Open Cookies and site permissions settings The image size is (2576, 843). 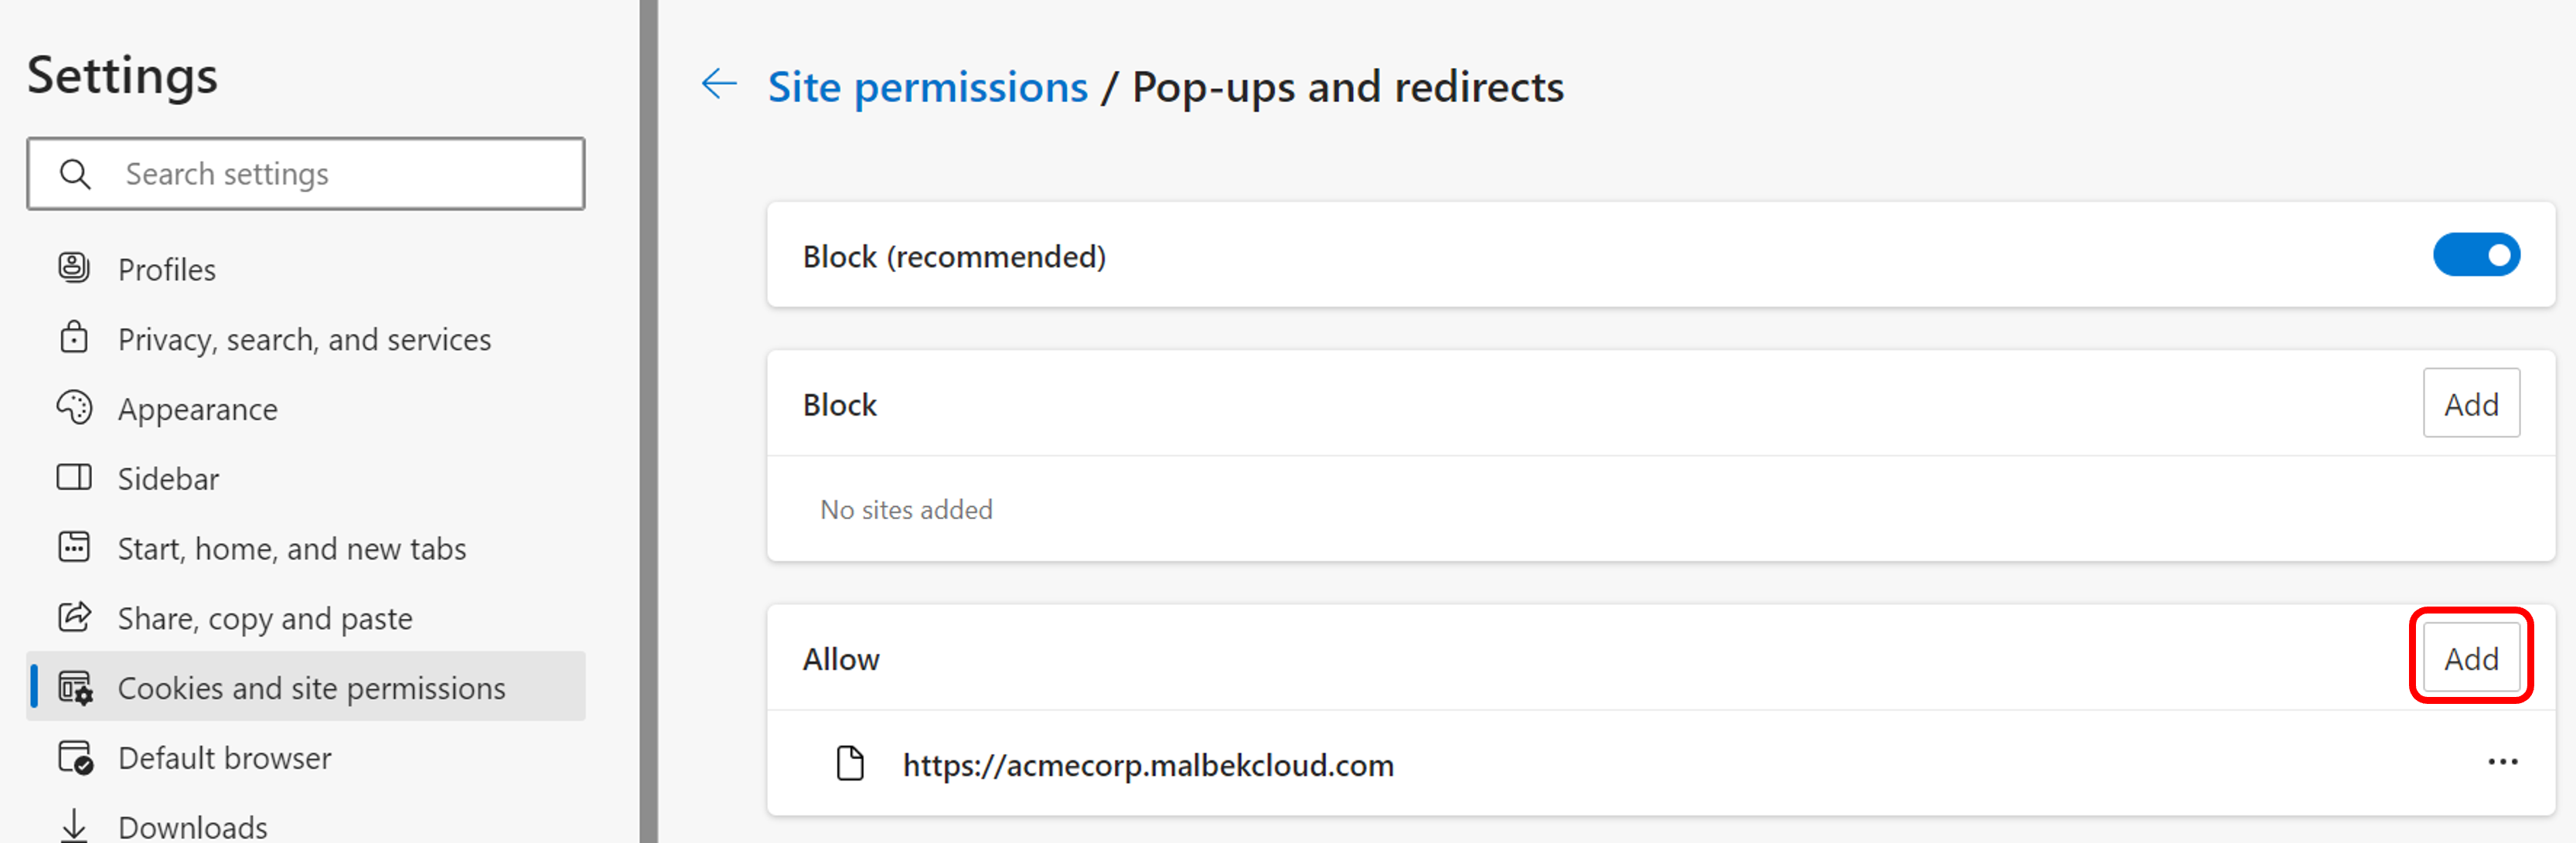coord(311,688)
